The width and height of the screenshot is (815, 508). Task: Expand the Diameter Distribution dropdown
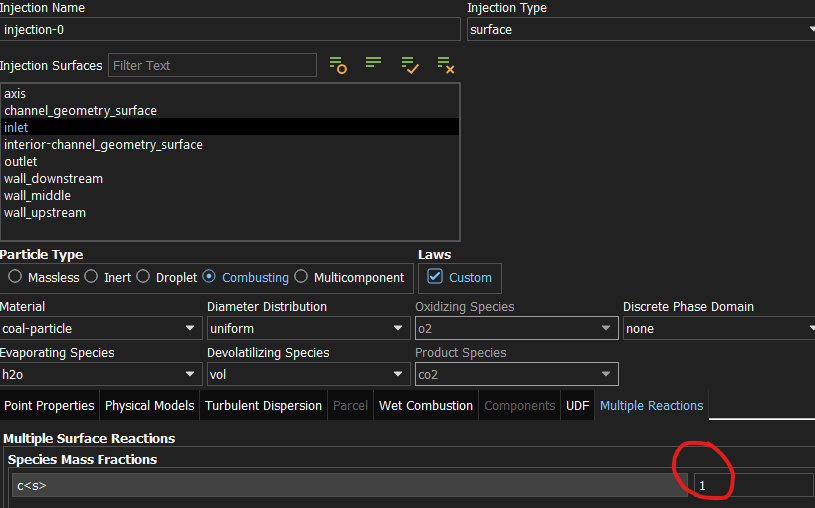pyautogui.click(x=308, y=328)
